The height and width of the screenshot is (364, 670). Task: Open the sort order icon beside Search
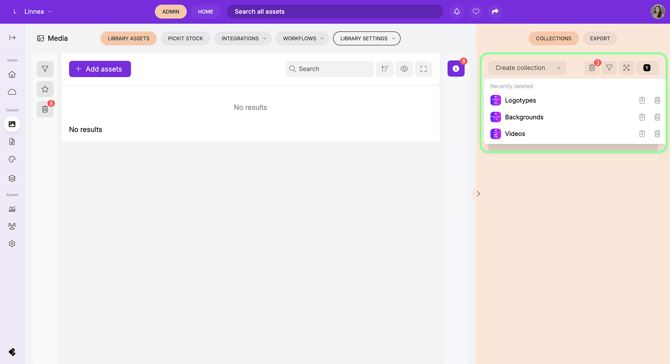tap(385, 69)
